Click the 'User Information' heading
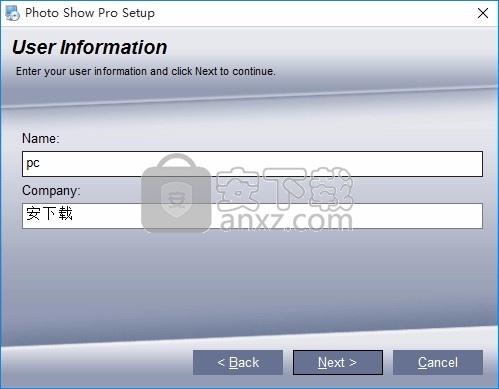 pos(90,47)
